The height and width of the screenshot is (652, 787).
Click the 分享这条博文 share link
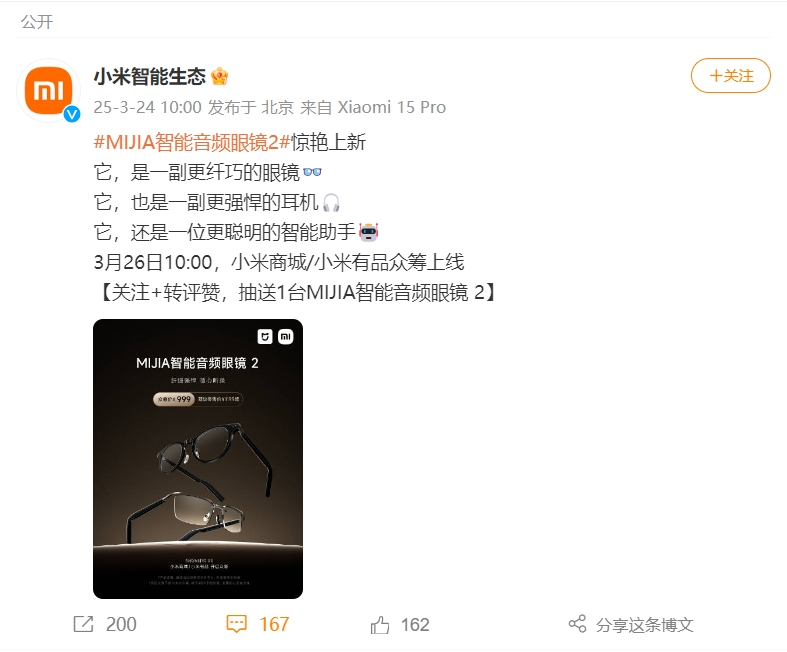[644, 625]
